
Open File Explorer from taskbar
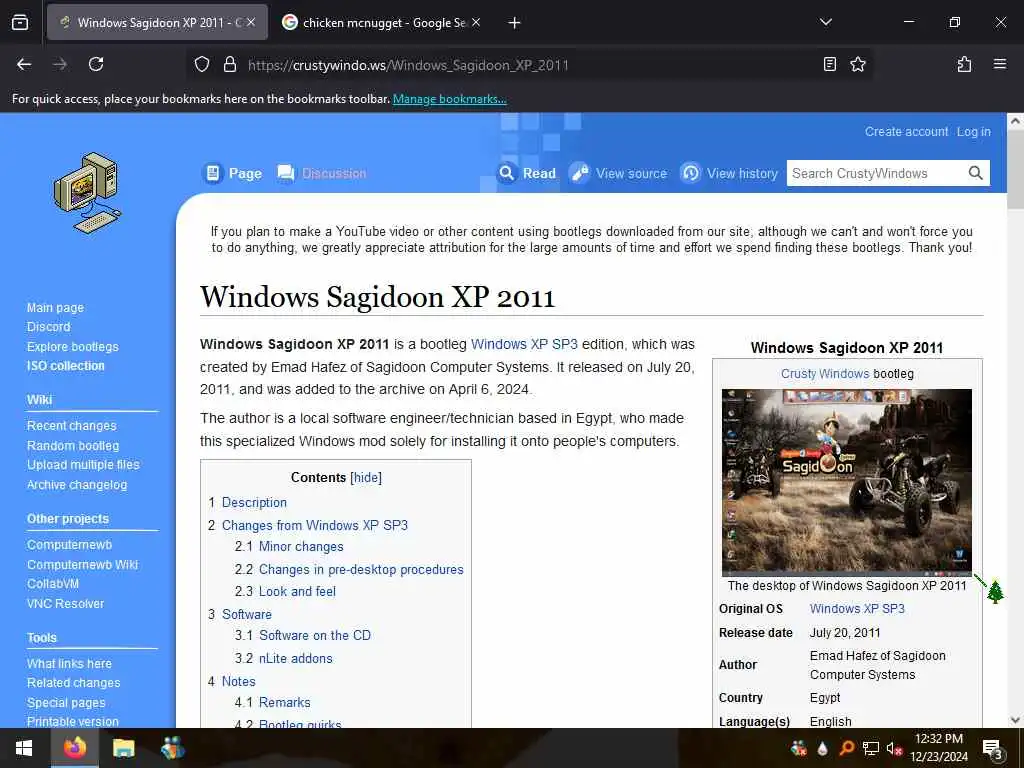tap(123, 748)
